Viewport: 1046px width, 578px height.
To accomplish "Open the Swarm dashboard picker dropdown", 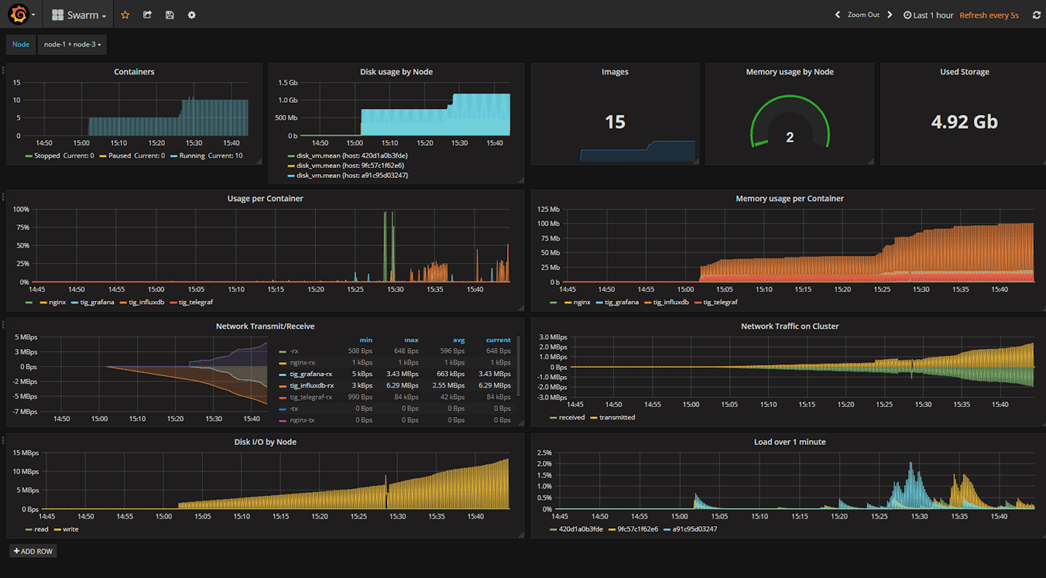I will 79,15.
